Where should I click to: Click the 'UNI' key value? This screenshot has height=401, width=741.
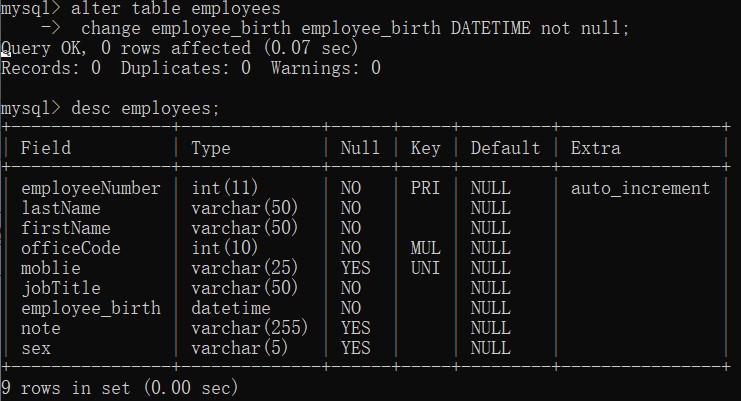pos(425,268)
